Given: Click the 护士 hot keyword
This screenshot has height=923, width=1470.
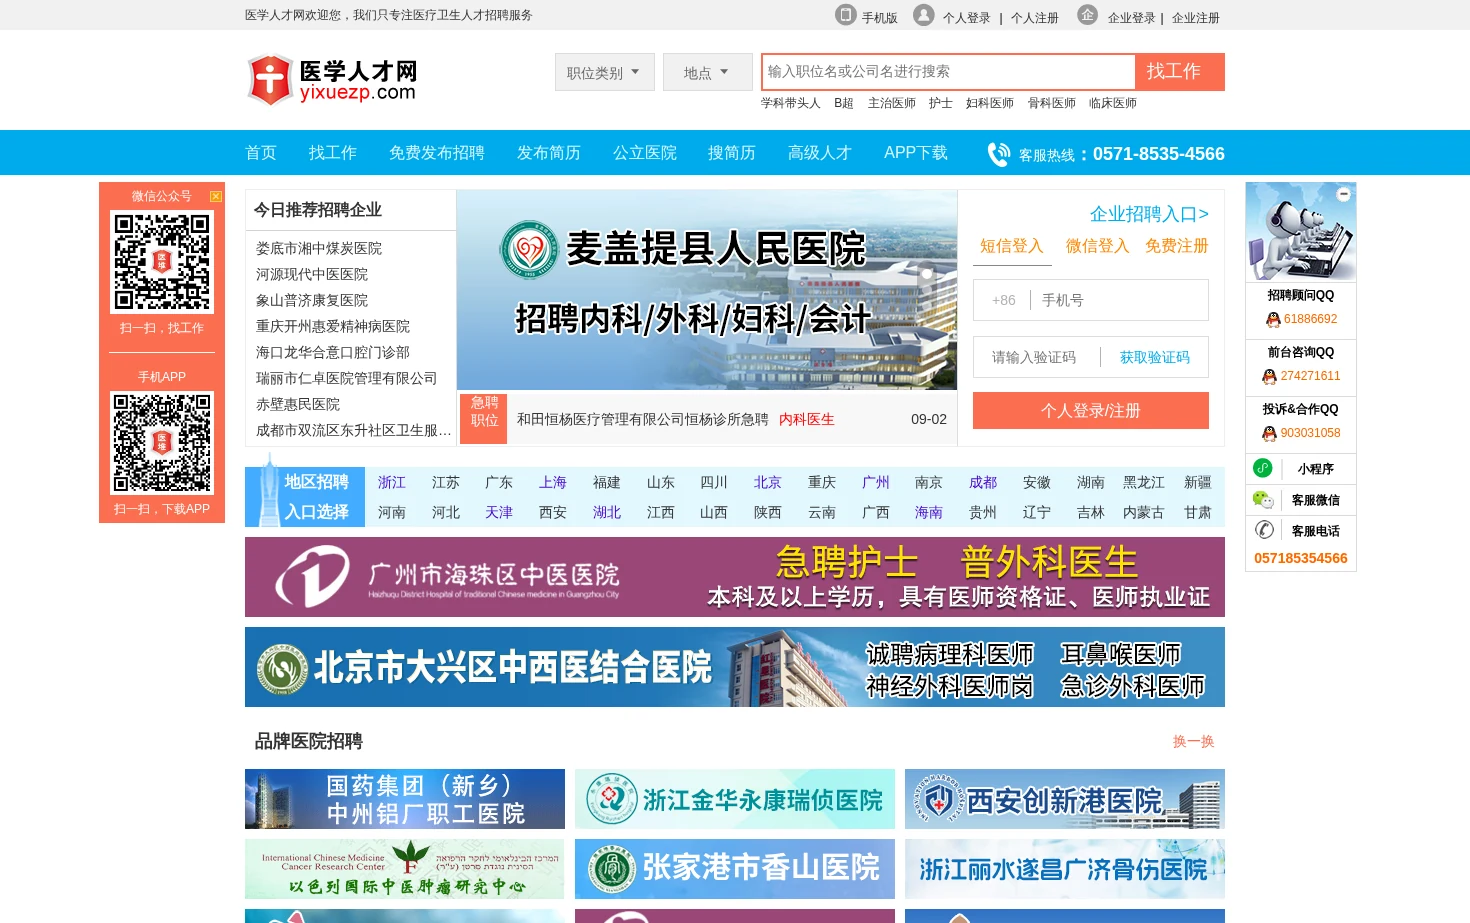Looking at the screenshot, I should click(940, 103).
